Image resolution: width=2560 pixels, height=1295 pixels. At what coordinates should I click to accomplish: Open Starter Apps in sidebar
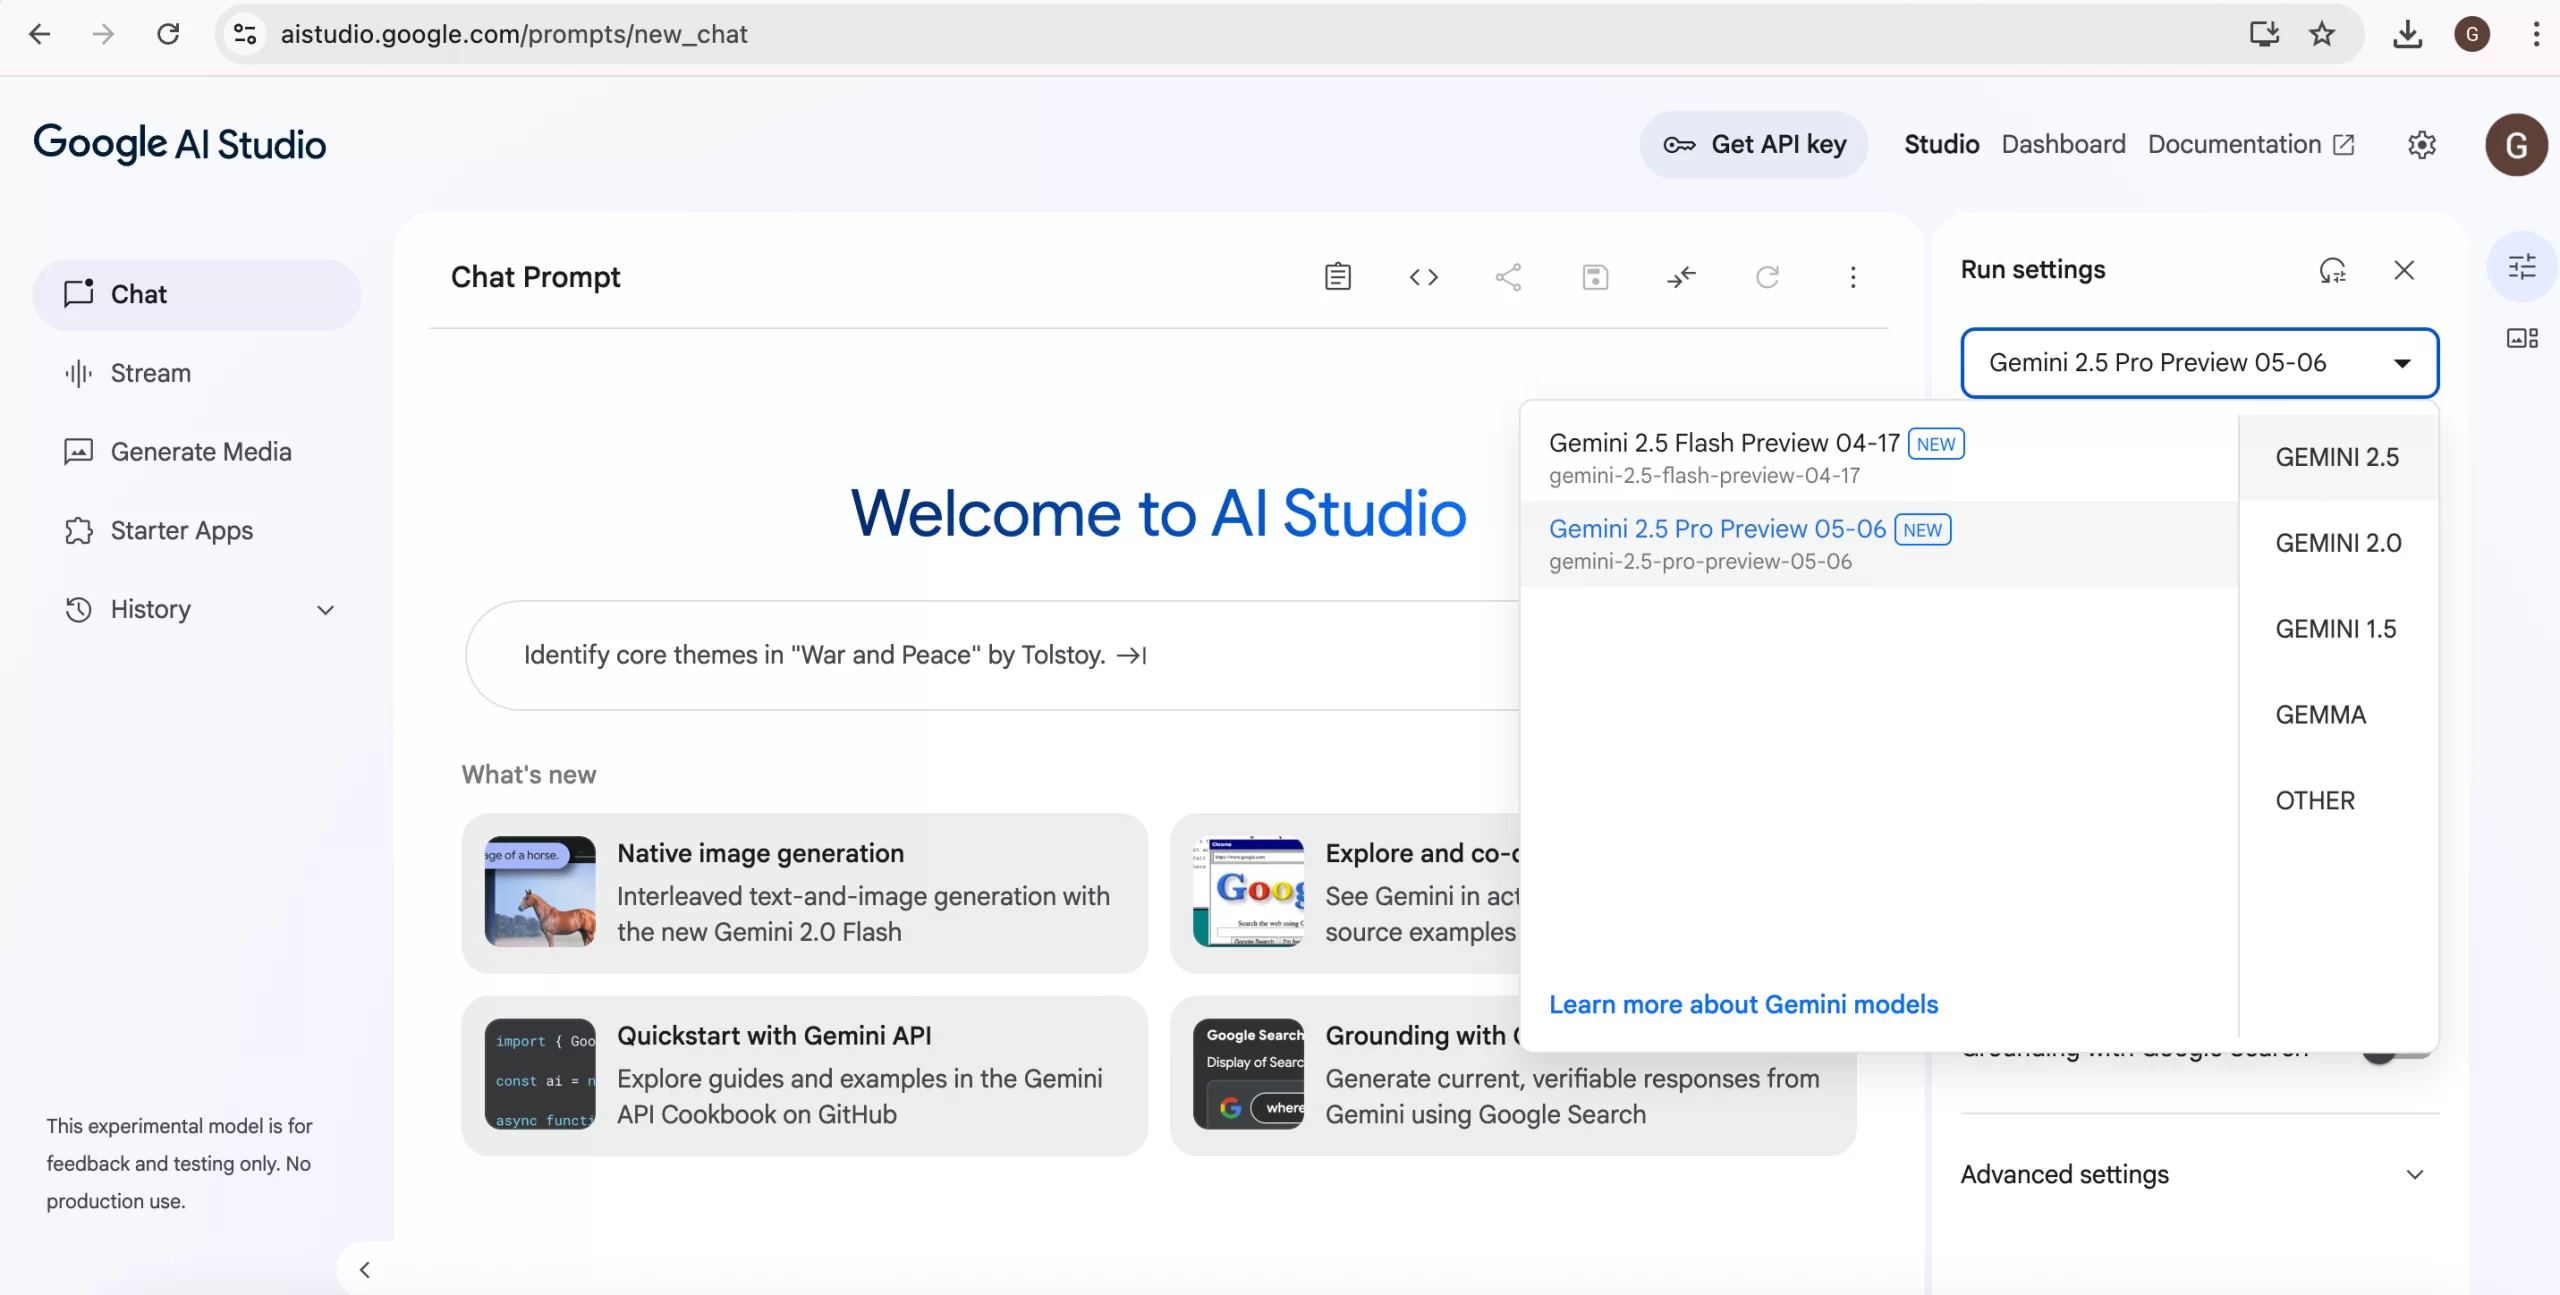point(197,531)
